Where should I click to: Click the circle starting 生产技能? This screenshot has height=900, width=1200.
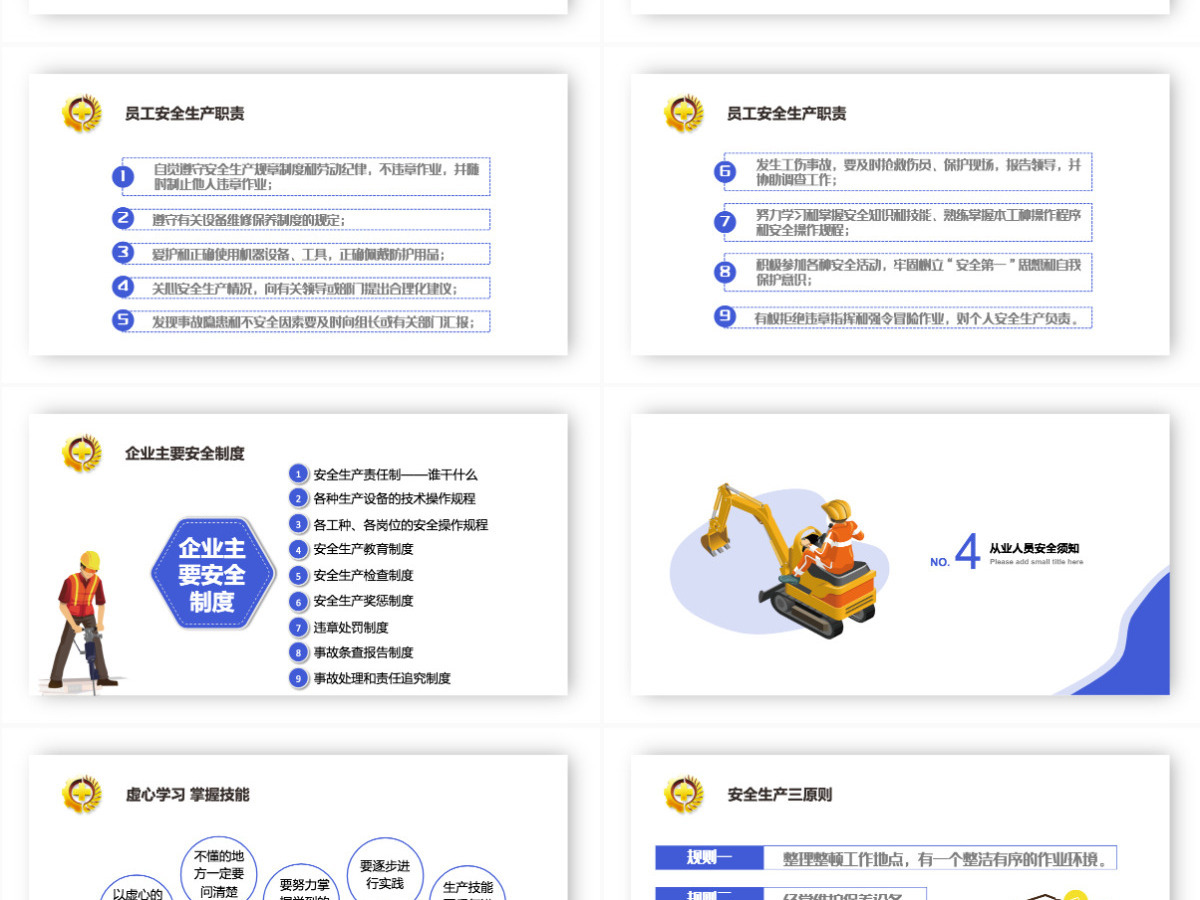(468, 883)
